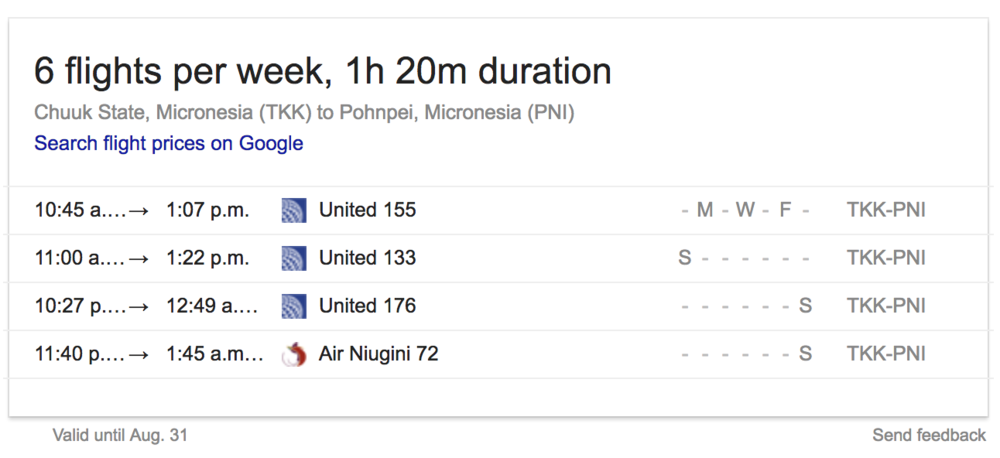Click the Air Niugini airline logo
1000x458 pixels.
293,354
